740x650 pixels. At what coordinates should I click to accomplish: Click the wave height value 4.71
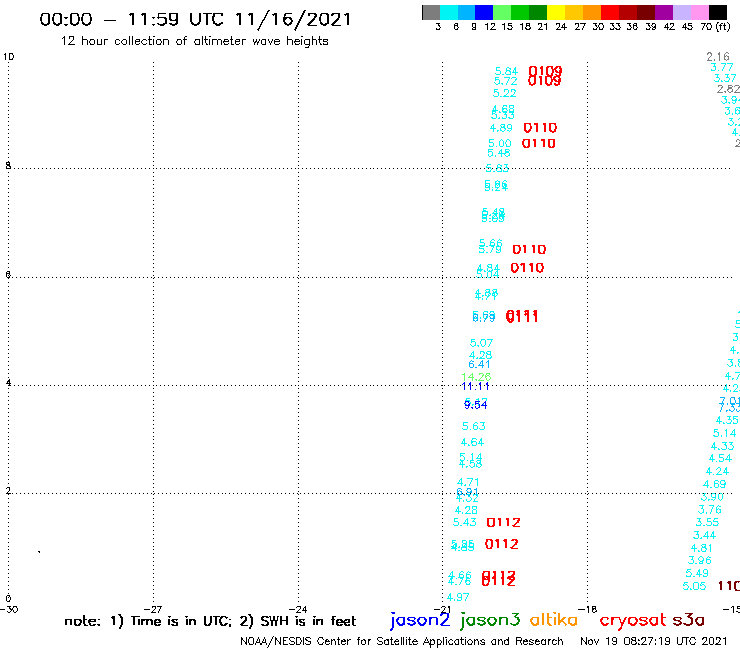(468, 482)
